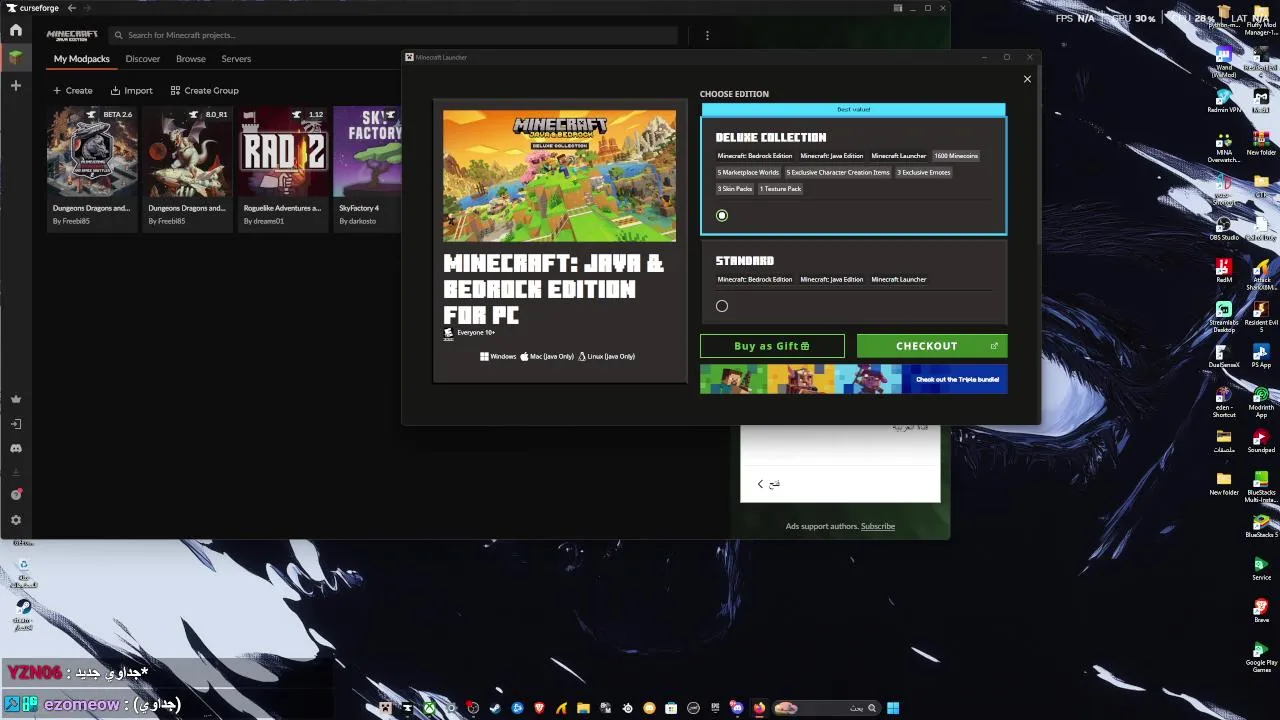Click the Create Group button
Image resolution: width=1280 pixels, height=720 pixels.
[205, 91]
